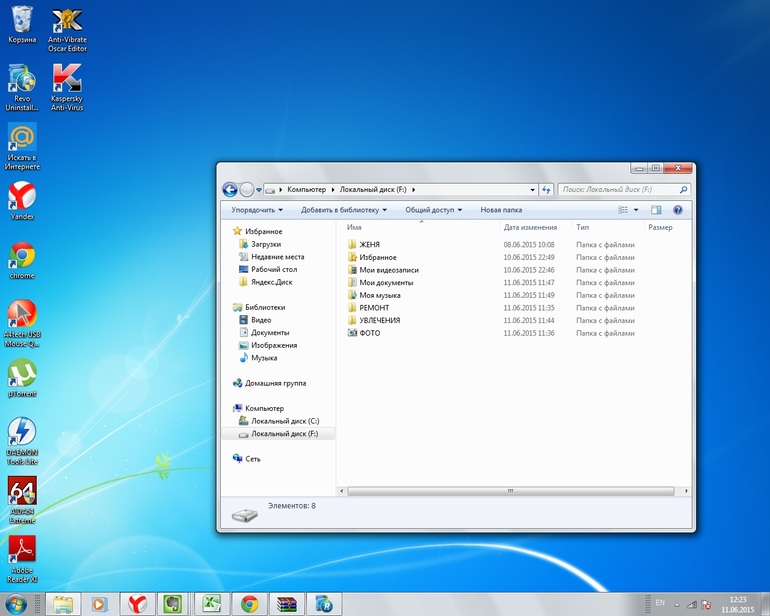Click the Excel icon in taskbar
Image resolution: width=770 pixels, height=616 pixels.
212,604
